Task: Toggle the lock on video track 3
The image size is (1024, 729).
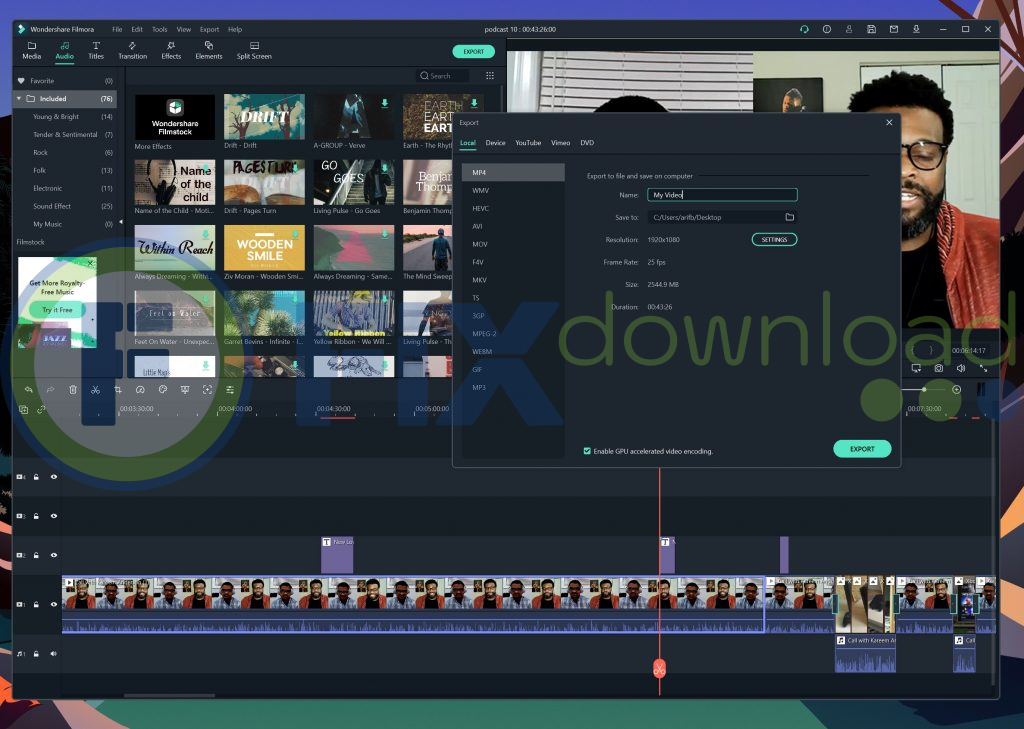Action: pos(36,516)
